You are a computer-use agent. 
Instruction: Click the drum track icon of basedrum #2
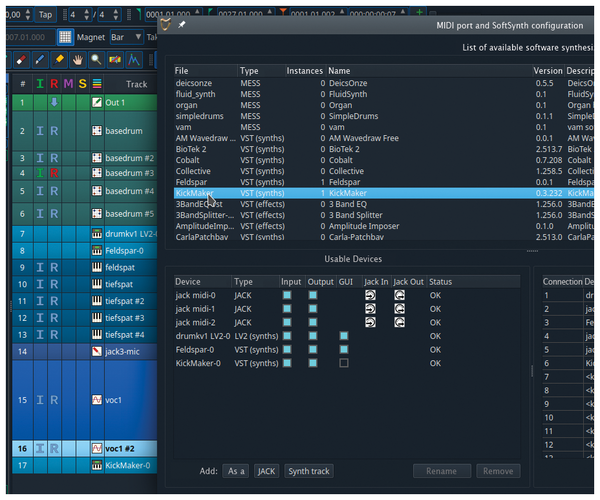coord(97,158)
